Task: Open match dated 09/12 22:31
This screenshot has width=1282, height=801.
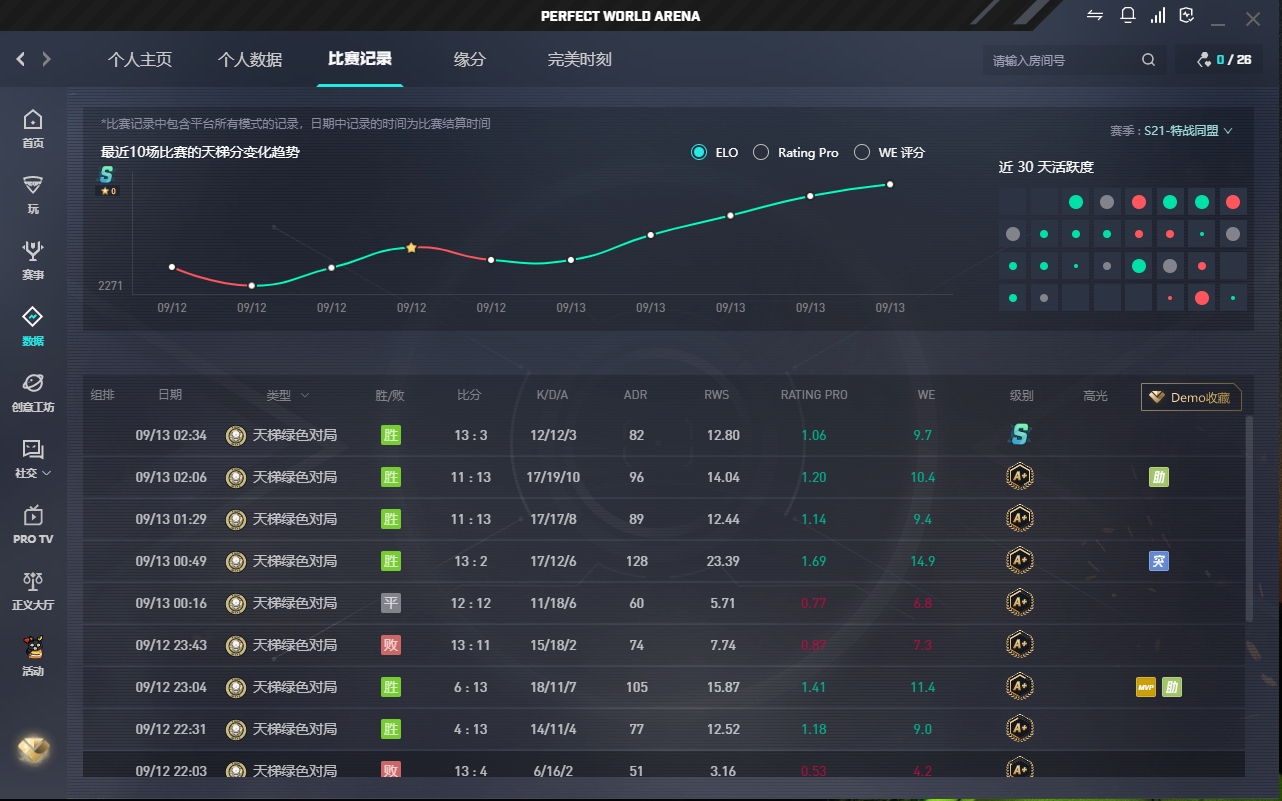Action: (x=665, y=729)
